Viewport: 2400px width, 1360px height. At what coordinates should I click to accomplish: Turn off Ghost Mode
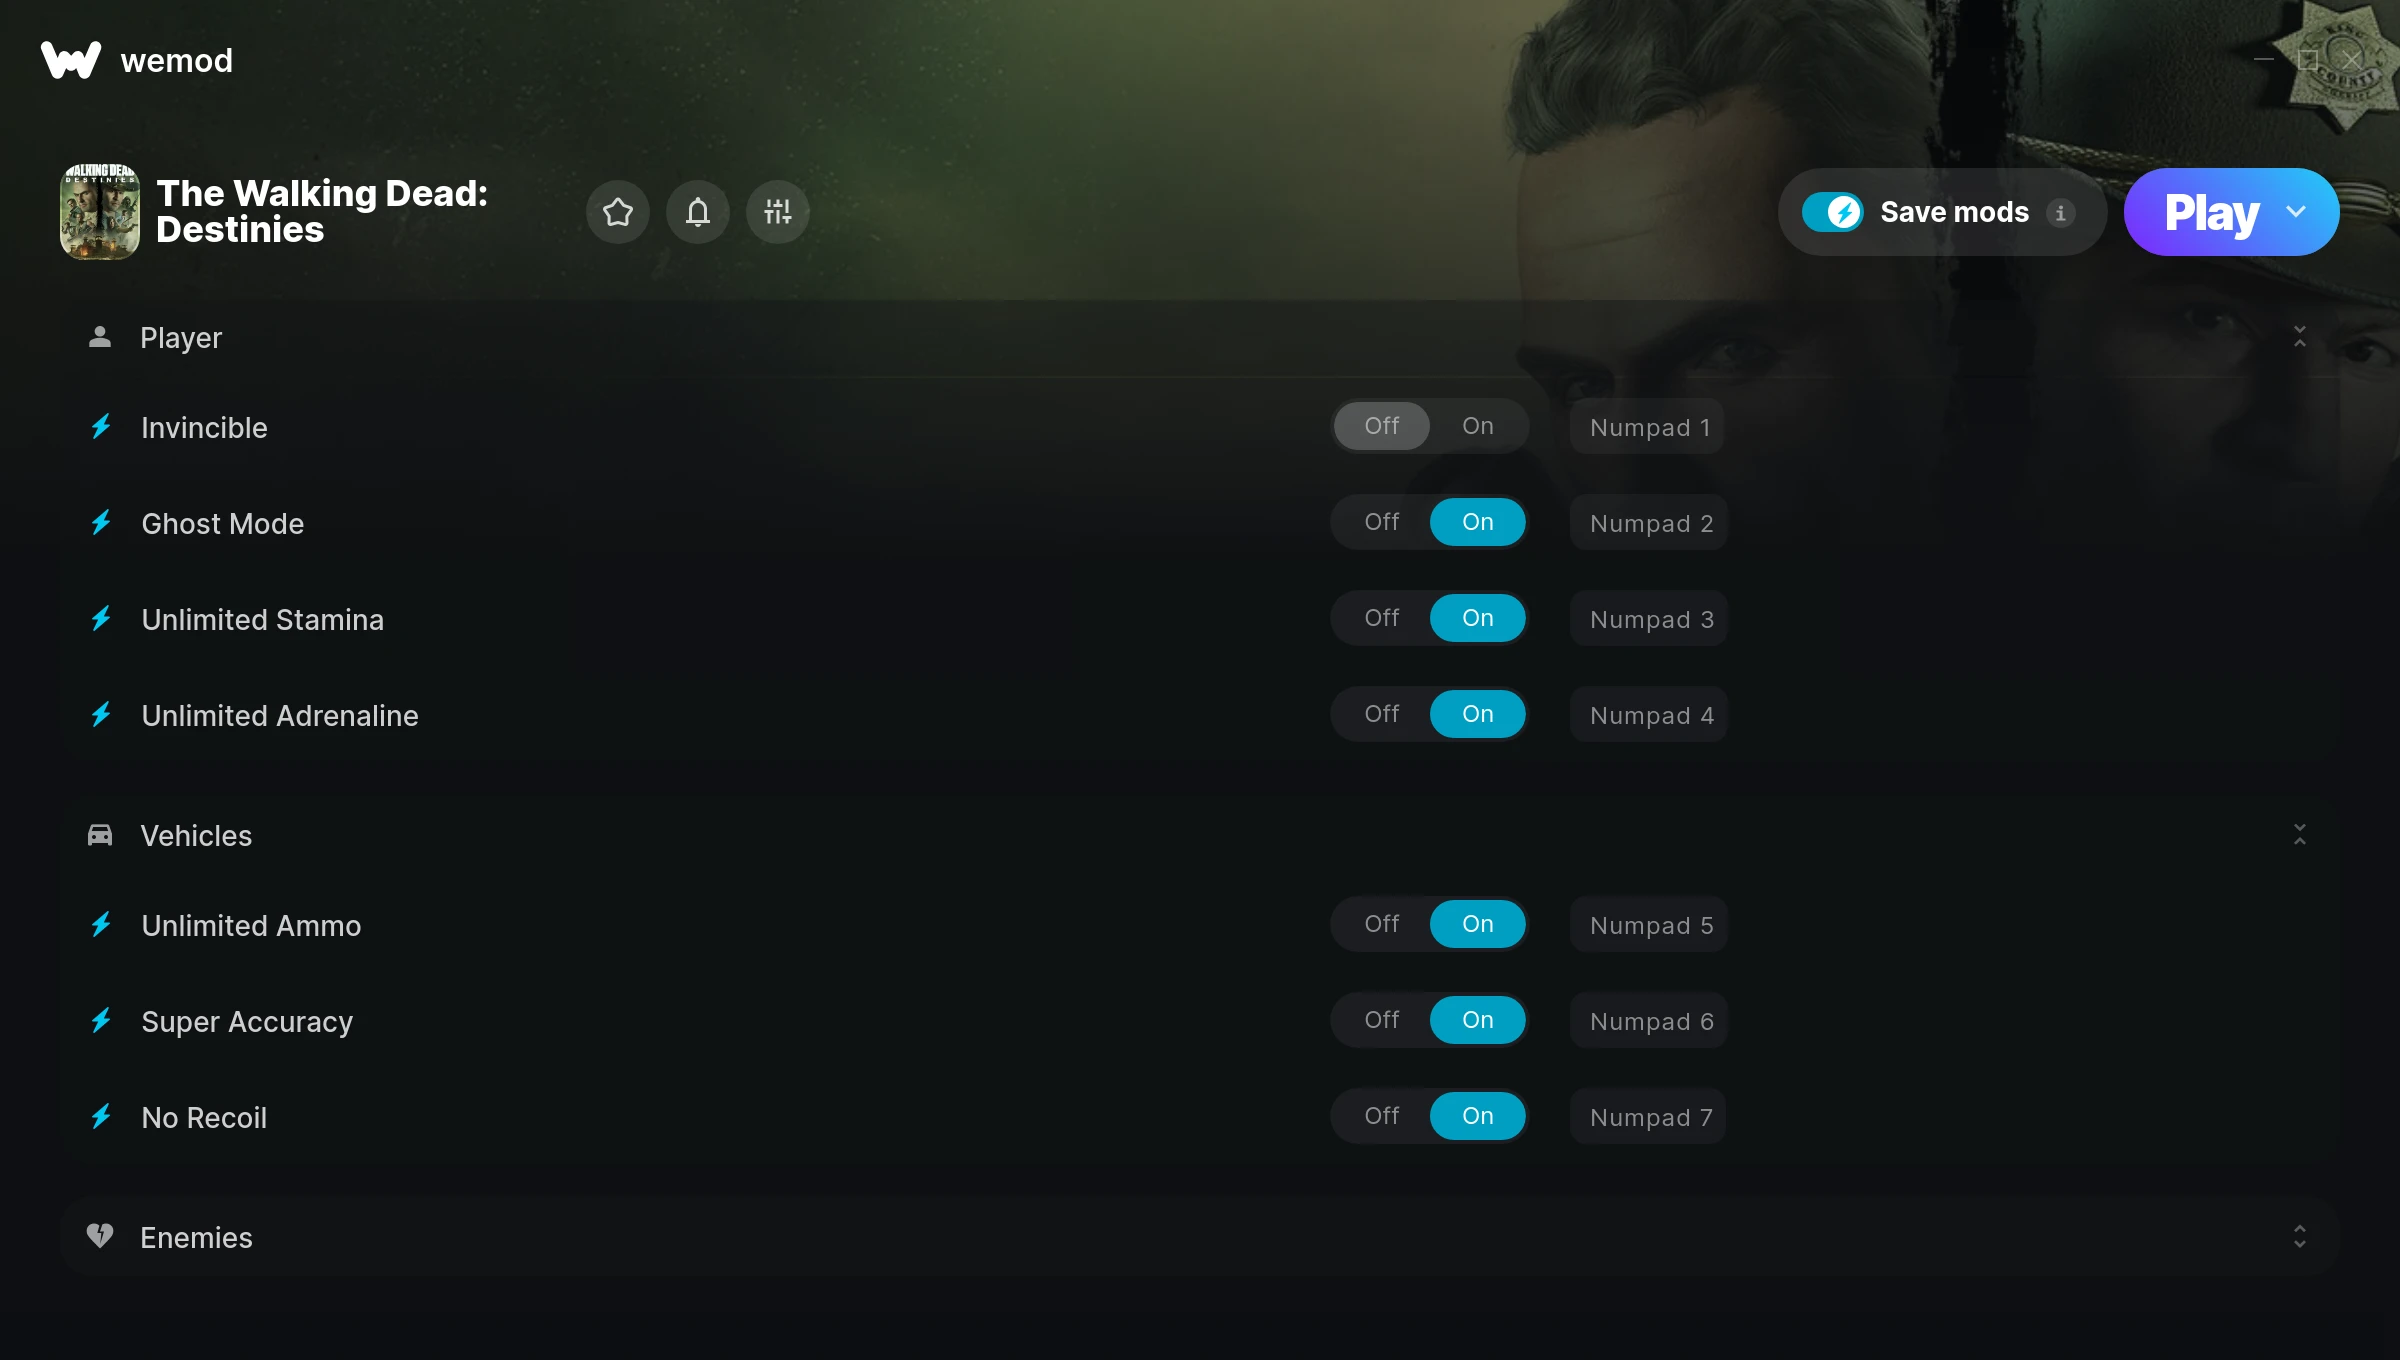coord(1381,522)
